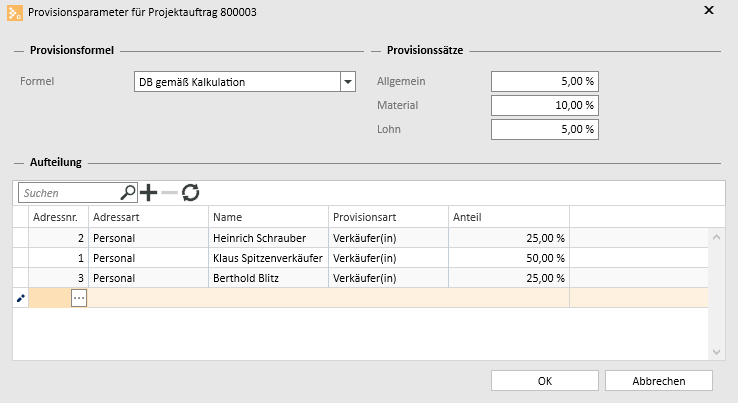Click the Abbrechen button

(658, 381)
